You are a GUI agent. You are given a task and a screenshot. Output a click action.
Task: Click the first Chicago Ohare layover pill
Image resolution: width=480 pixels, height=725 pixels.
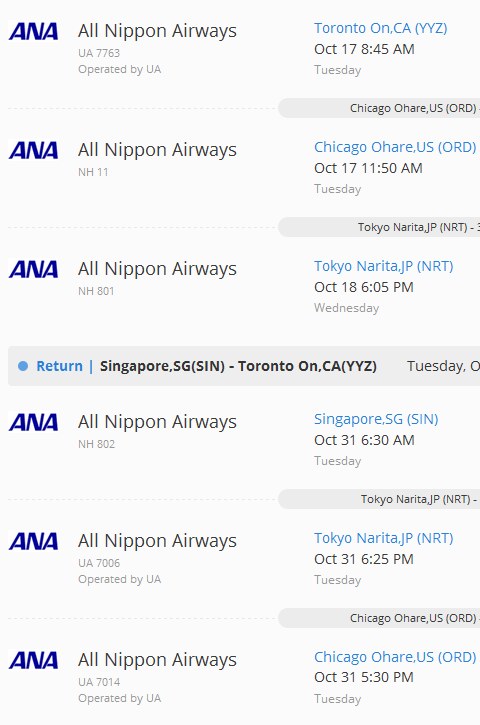pos(379,108)
